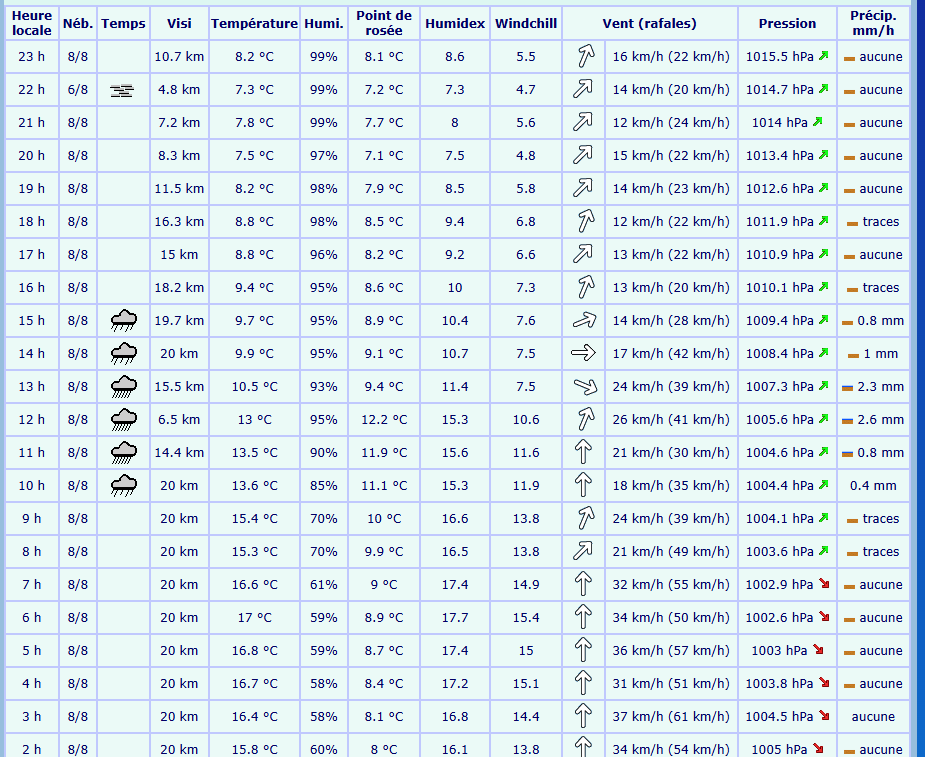Click the fog icon in the 22 h row
This screenshot has width=925, height=757.
pyautogui.click(x=123, y=90)
